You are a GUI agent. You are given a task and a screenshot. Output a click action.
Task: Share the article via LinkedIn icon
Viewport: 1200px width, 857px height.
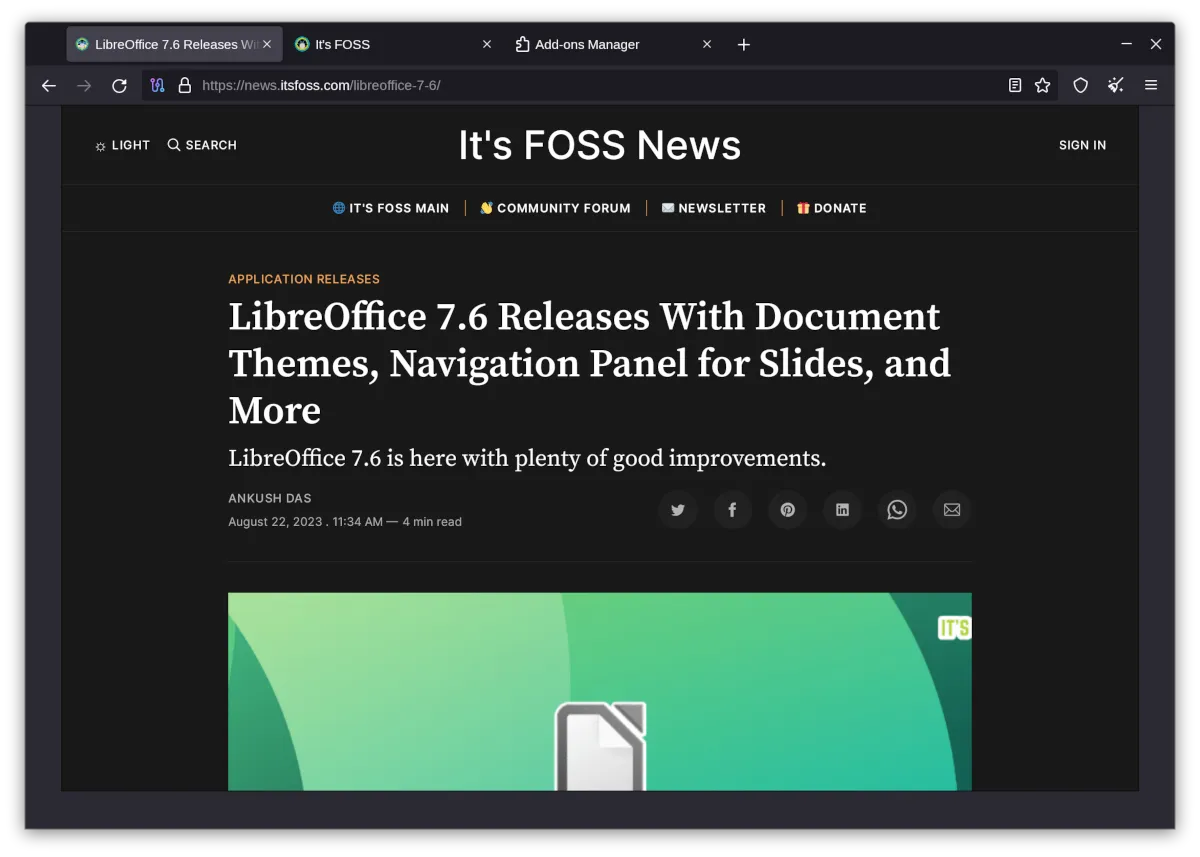tap(842, 510)
